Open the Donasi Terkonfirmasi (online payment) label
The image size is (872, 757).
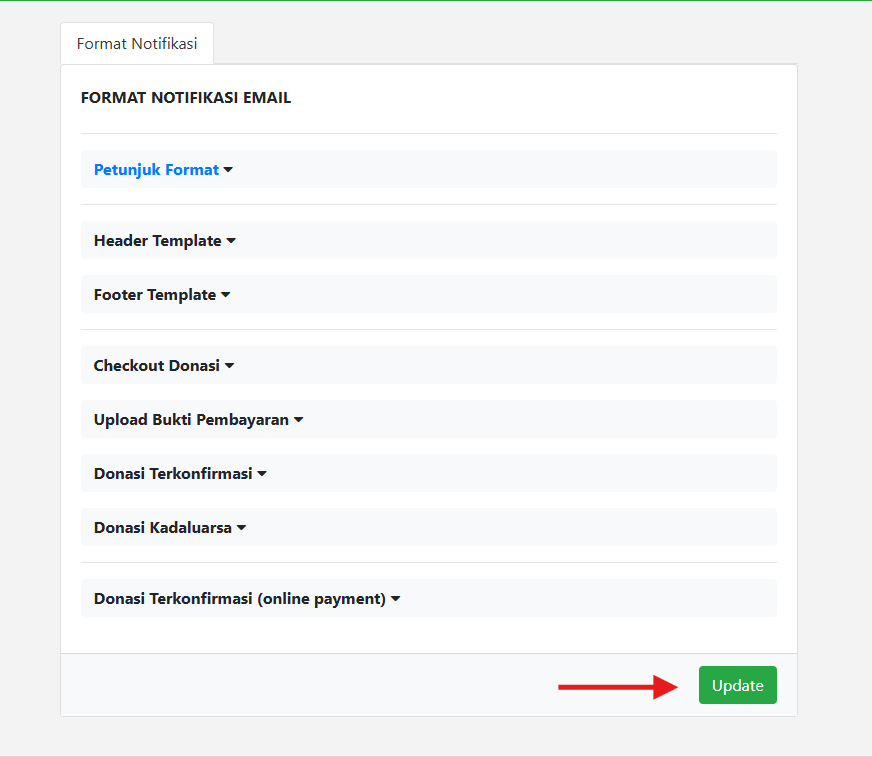[239, 599]
